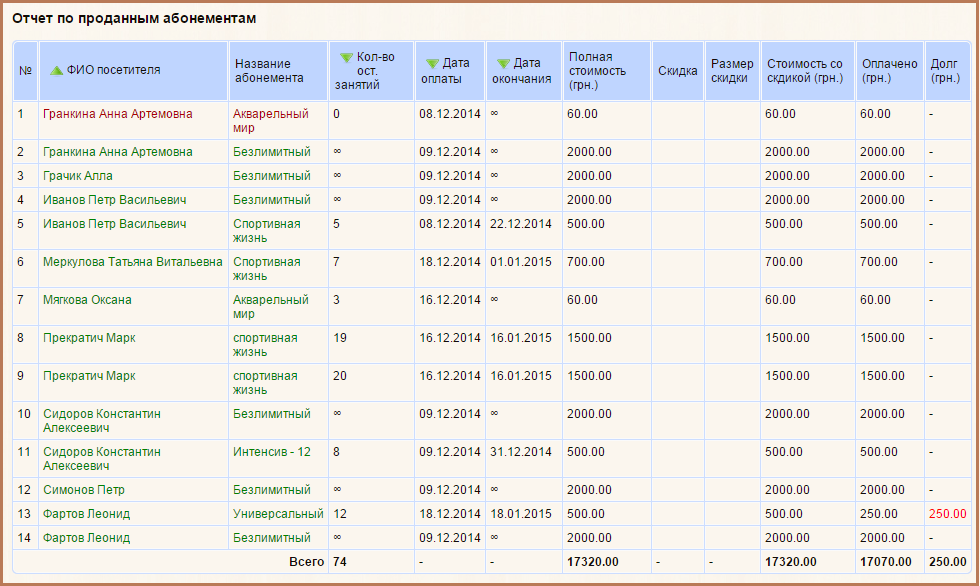Click the sort arrow in Дата окончания header
The image size is (980, 586).
pos(503,64)
